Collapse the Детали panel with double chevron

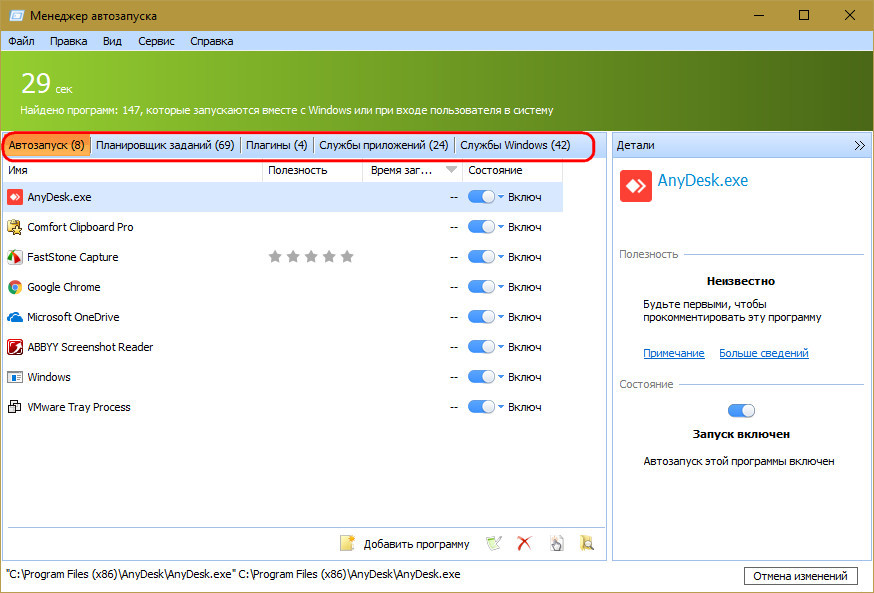(859, 145)
